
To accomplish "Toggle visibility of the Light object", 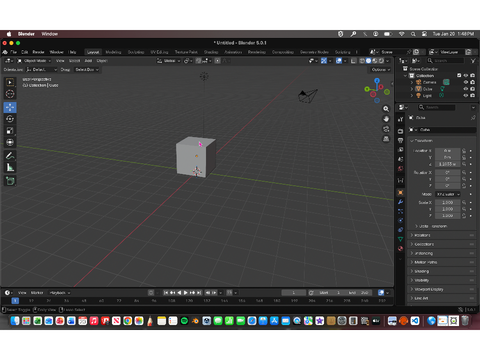I will 466,96.
